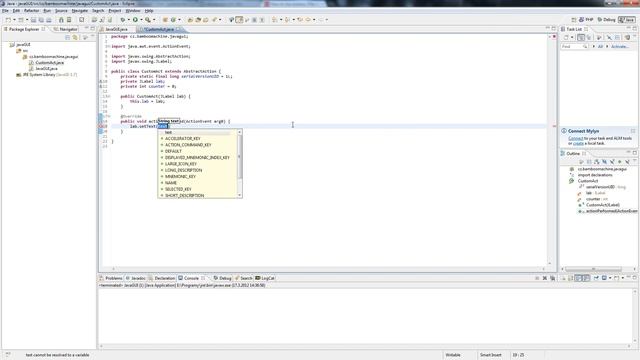Open the Javadoc tab
The height and width of the screenshot is (360, 640).
click(x=136, y=278)
